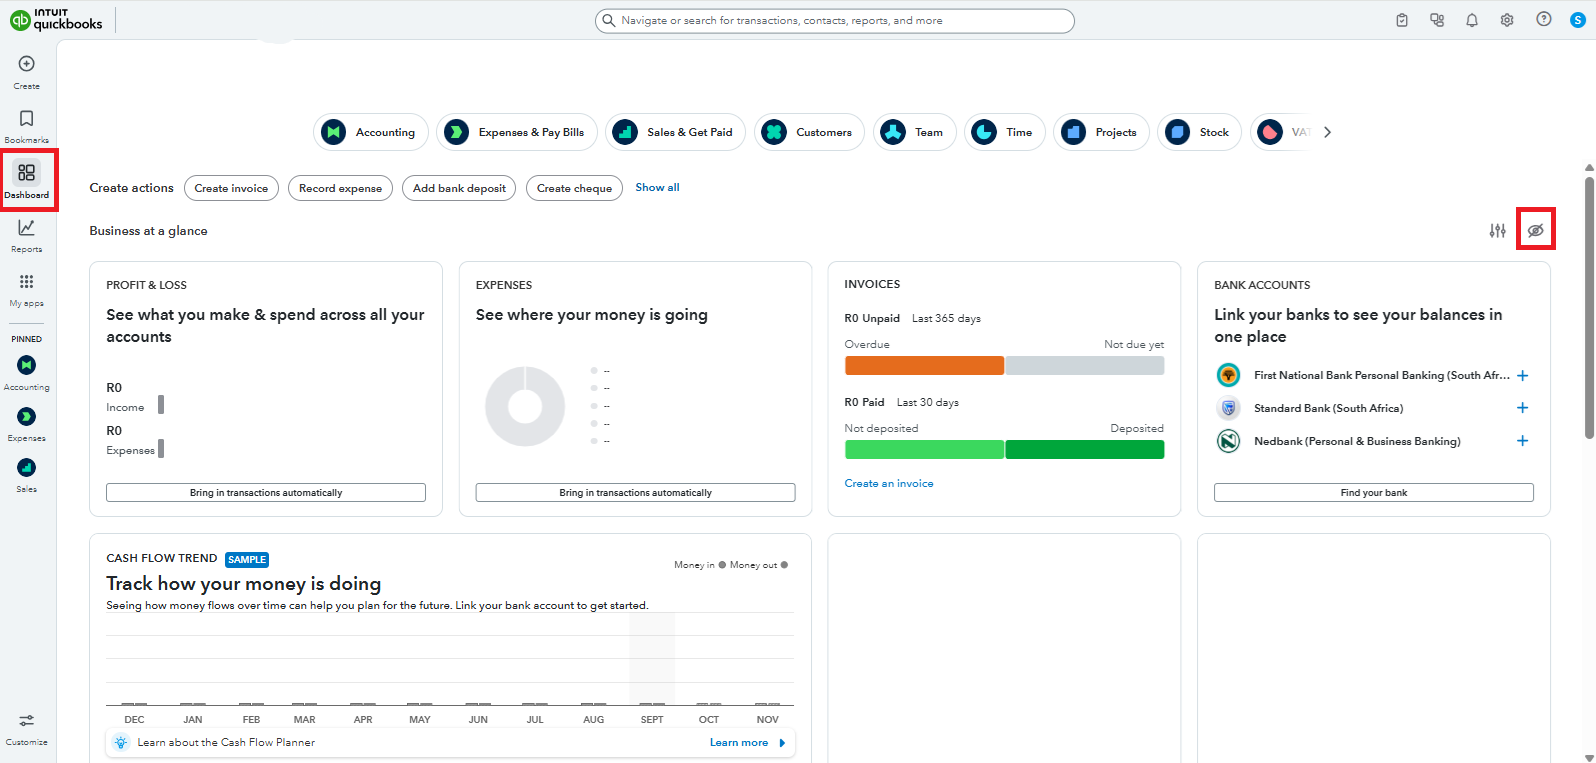Click the SAMPLE badge on Cash Flow Trend

(x=247, y=560)
